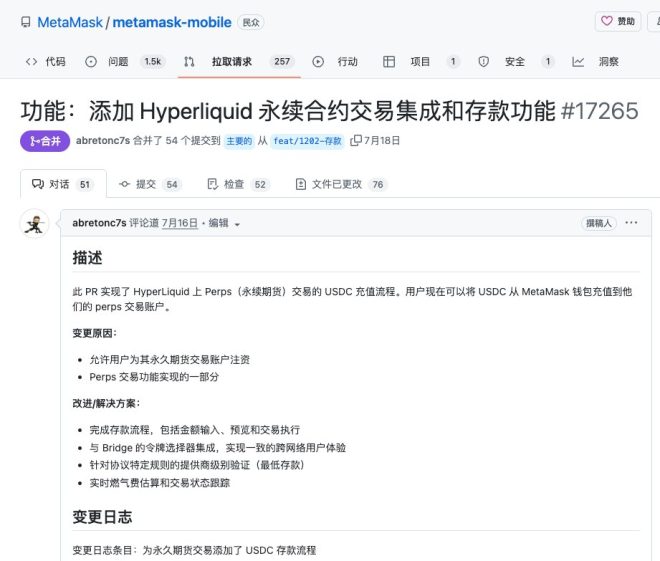660x561 pixels.
Task: Click the heart icon on 赞助 button
Action: coord(607,21)
